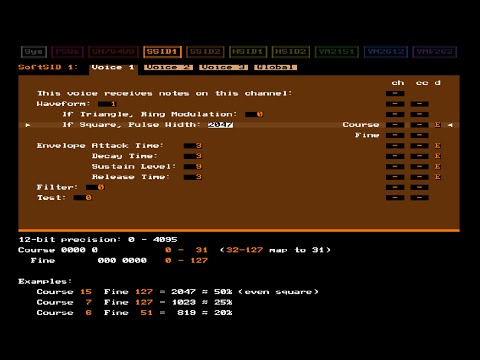Screen dimensions: 480x360
Task: Click the '12-bit precision: 0 - 4095' text
Action: (98, 240)
